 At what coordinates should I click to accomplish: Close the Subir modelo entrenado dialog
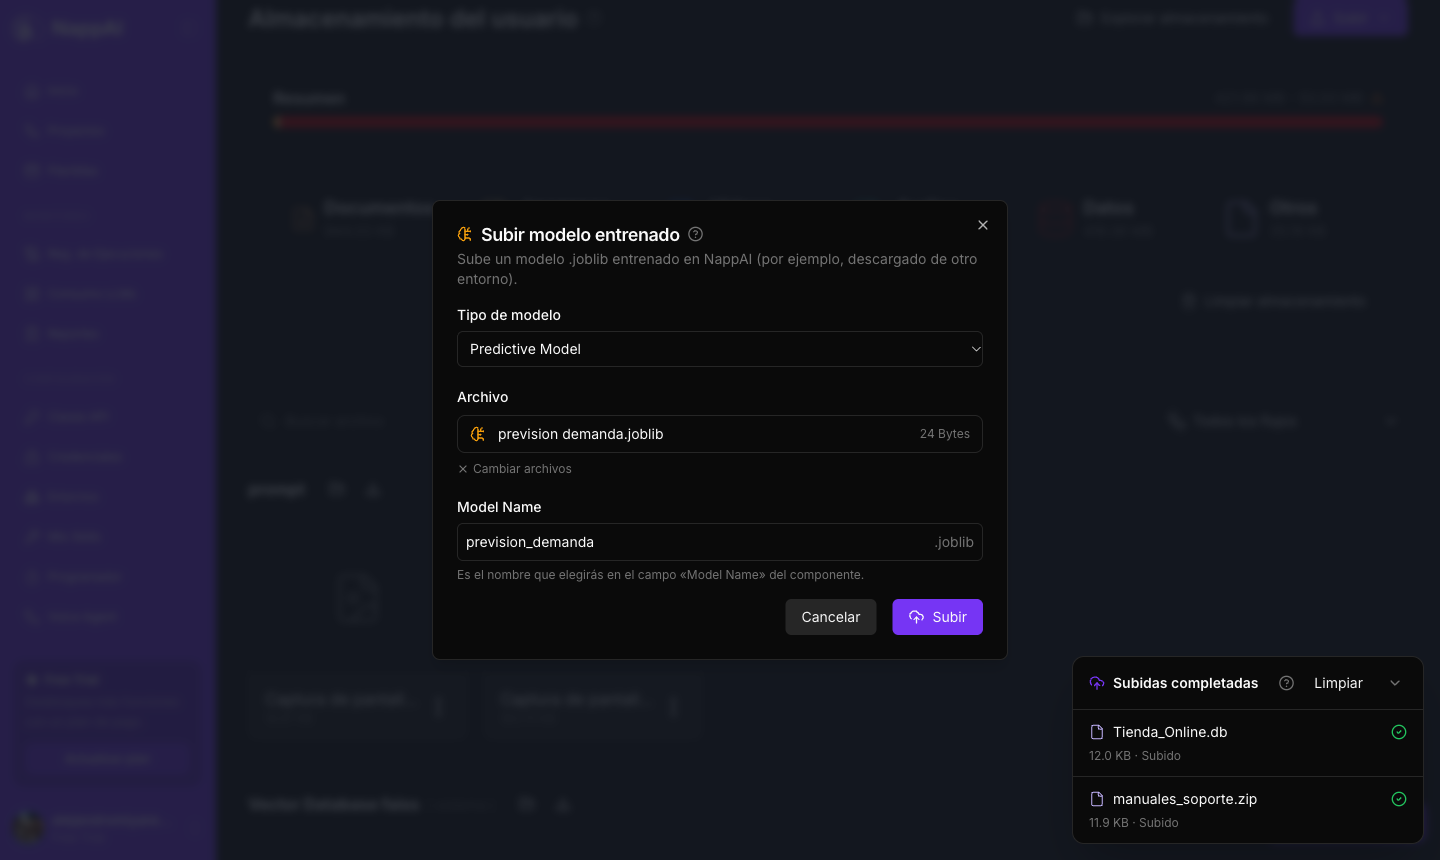(983, 225)
